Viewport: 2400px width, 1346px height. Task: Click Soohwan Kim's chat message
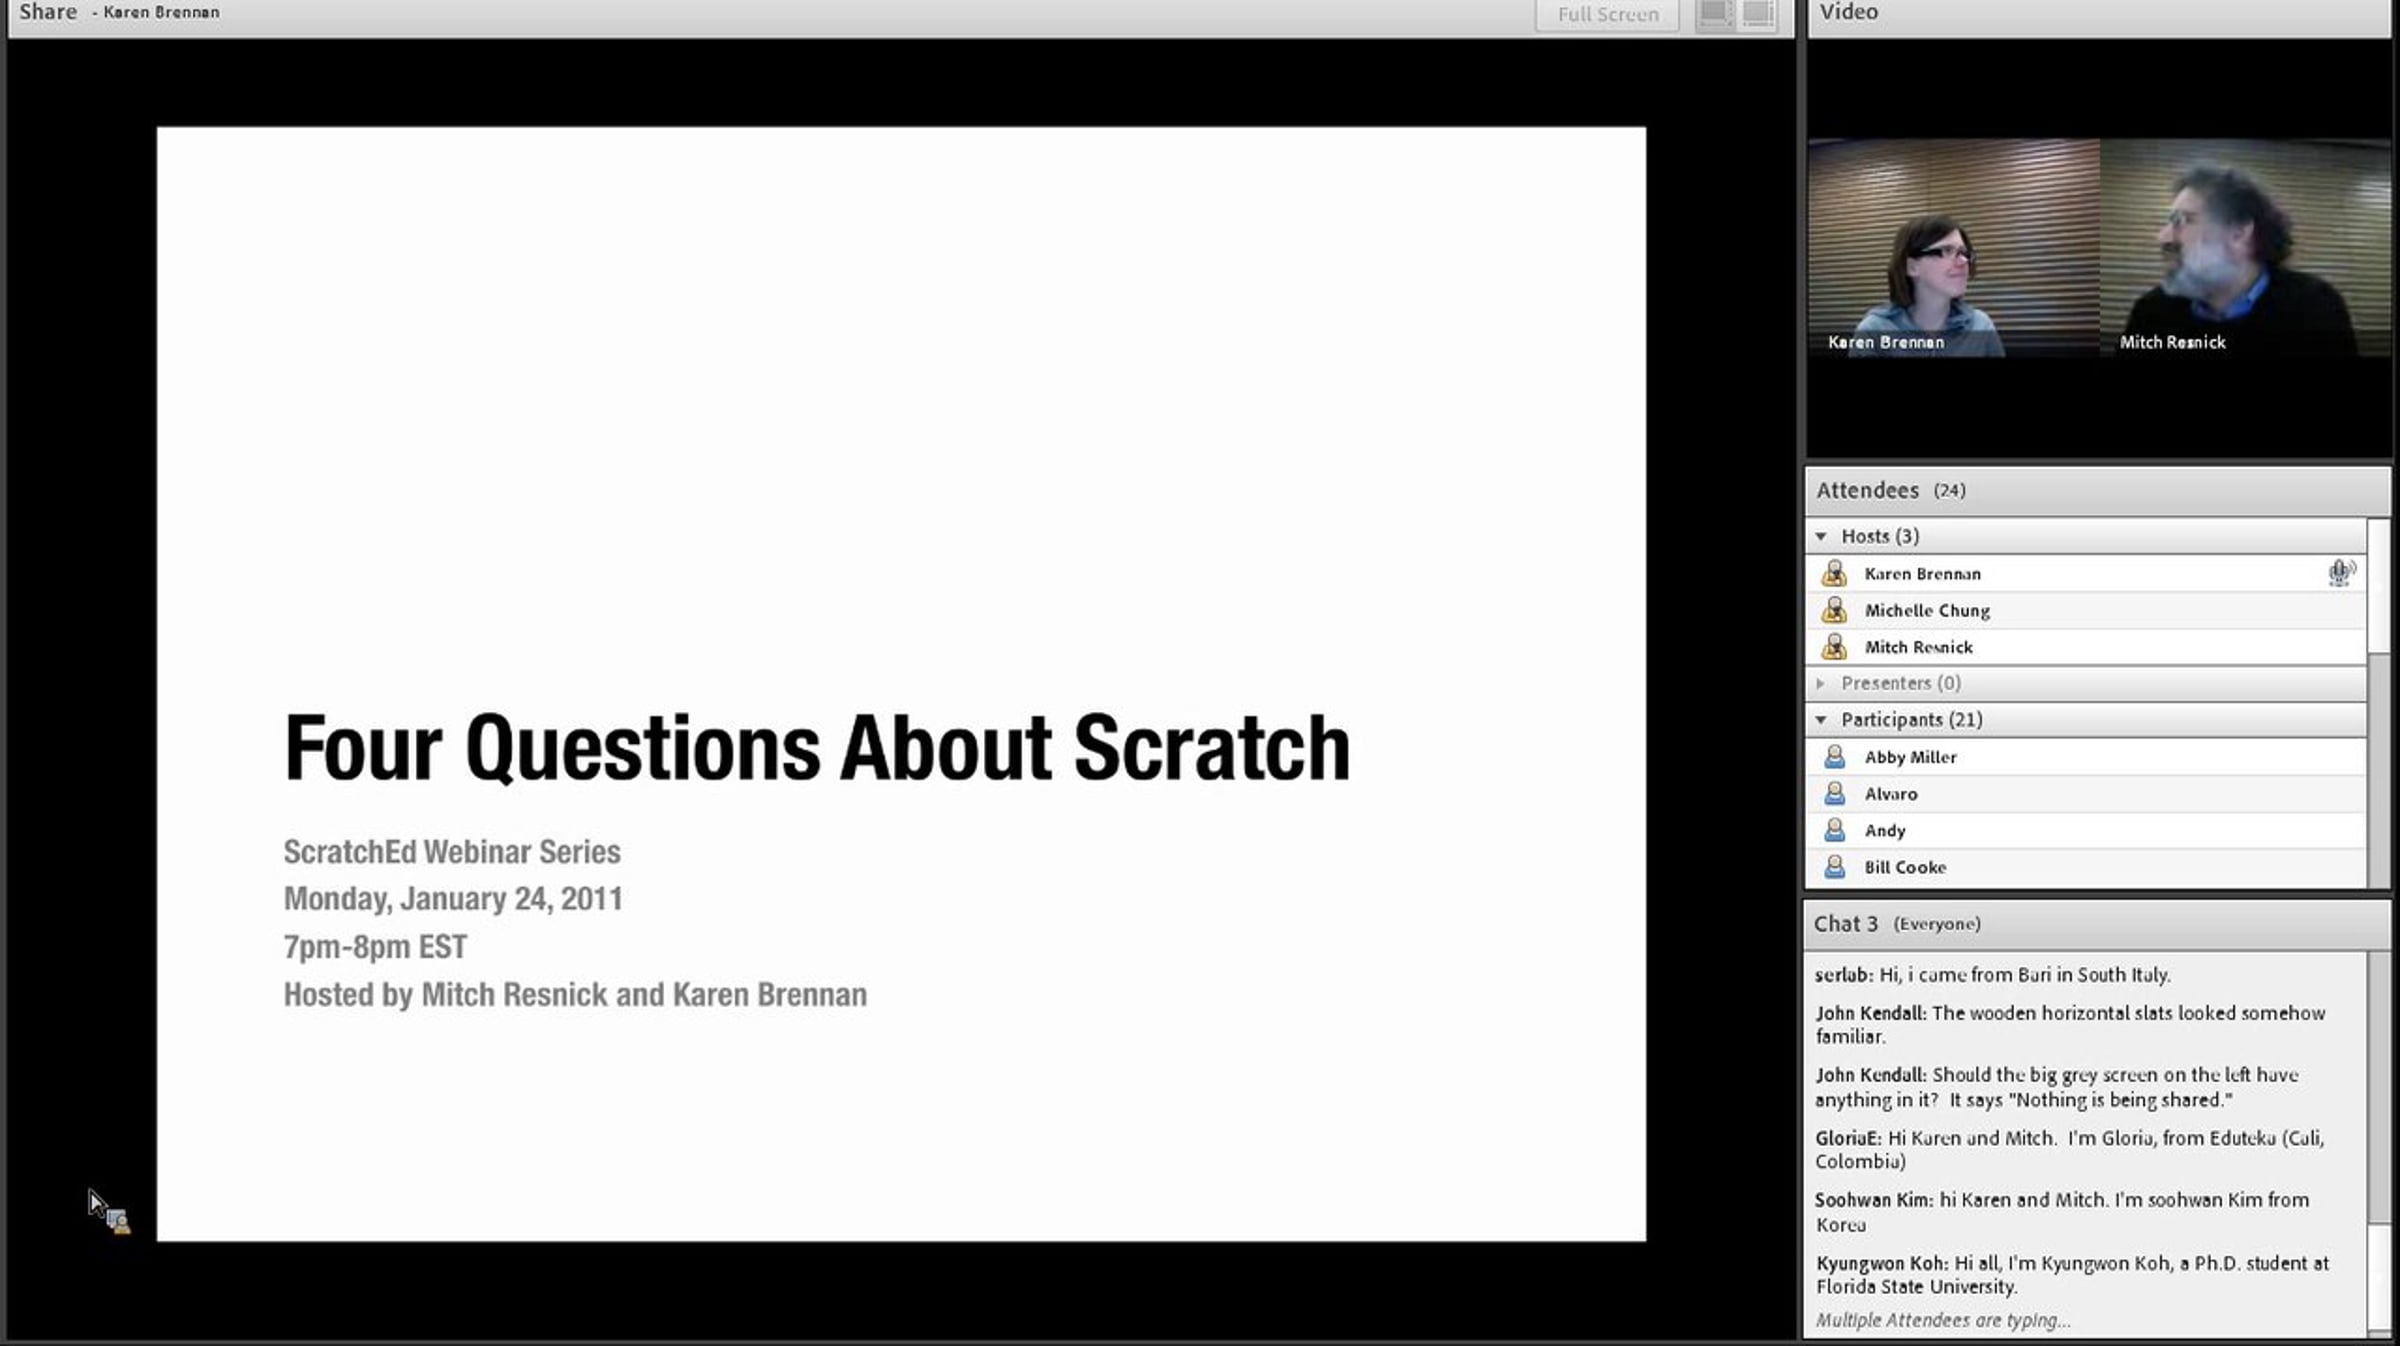pyautogui.click(x=2062, y=1212)
